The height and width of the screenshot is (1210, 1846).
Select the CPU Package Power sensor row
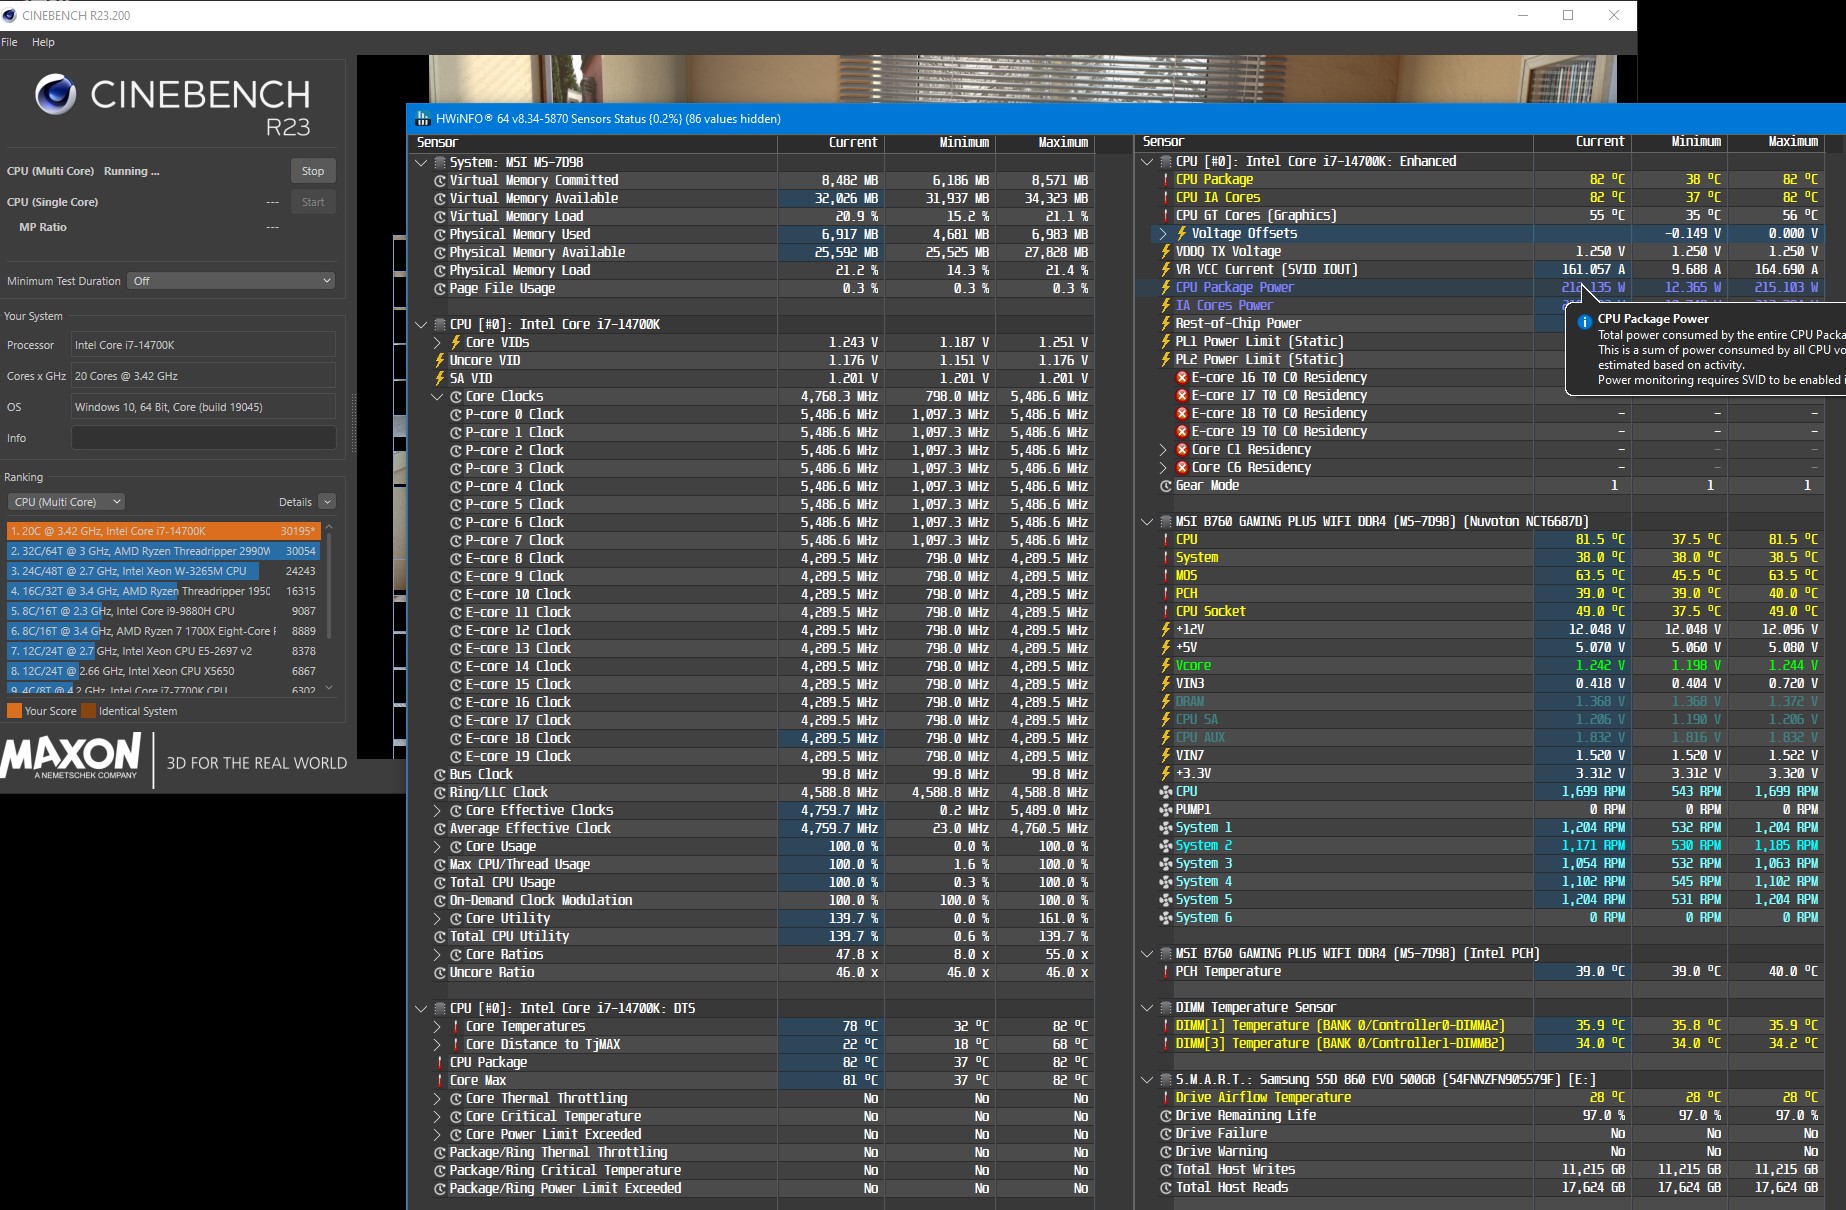(1482, 288)
